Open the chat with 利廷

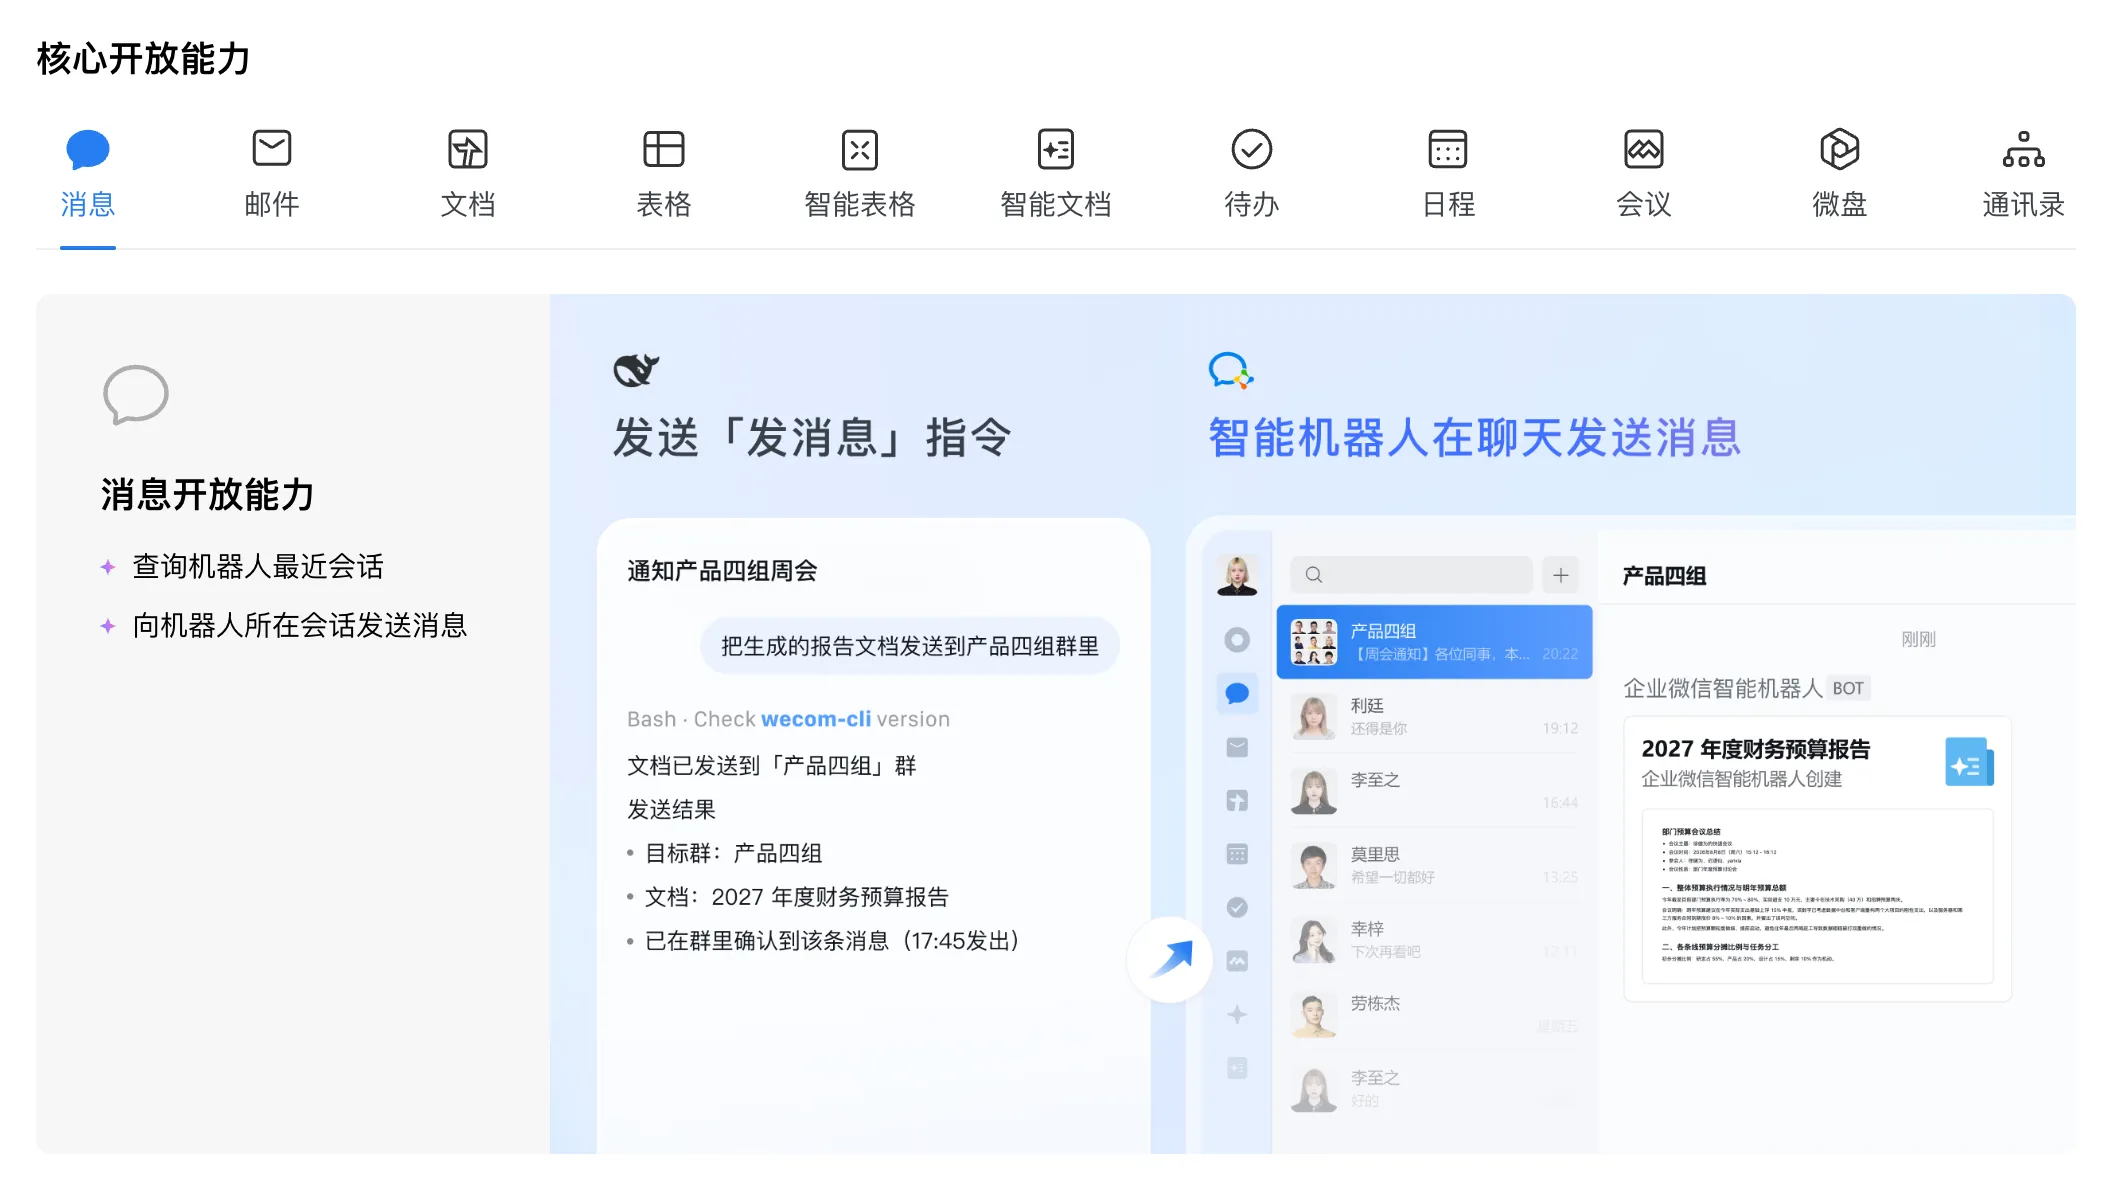click(x=1434, y=717)
